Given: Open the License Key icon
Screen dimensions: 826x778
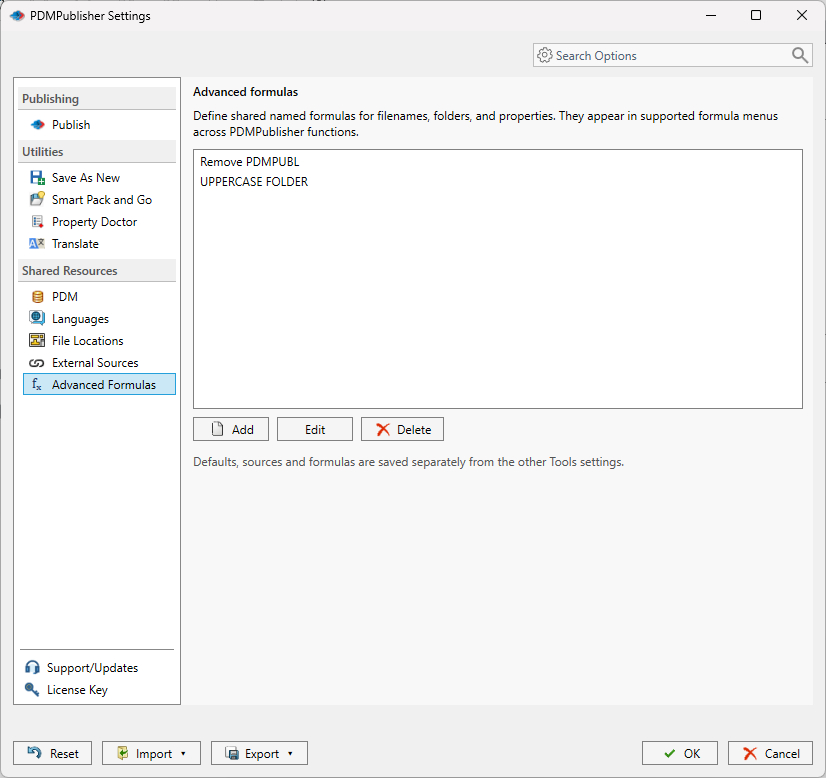Looking at the screenshot, I should click(32, 690).
